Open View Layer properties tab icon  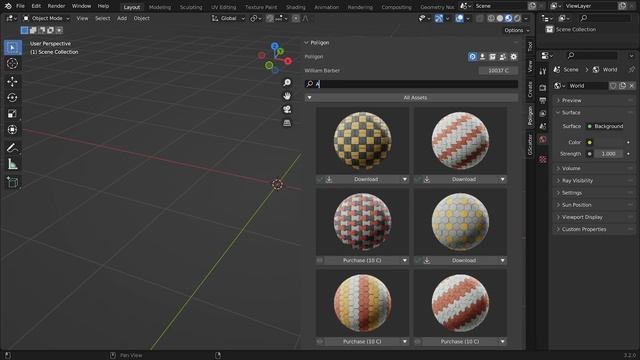click(x=543, y=113)
